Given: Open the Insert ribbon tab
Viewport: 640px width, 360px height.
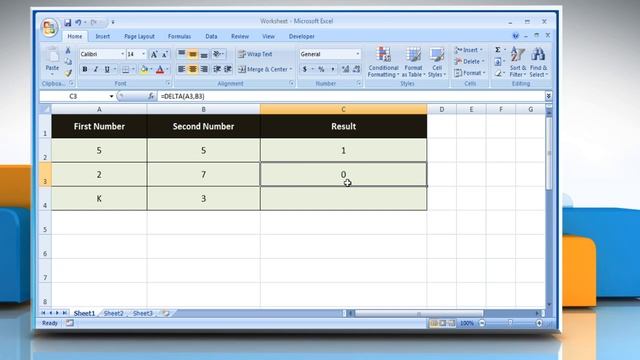Looking at the screenshot, I should (x=102, y=36).
